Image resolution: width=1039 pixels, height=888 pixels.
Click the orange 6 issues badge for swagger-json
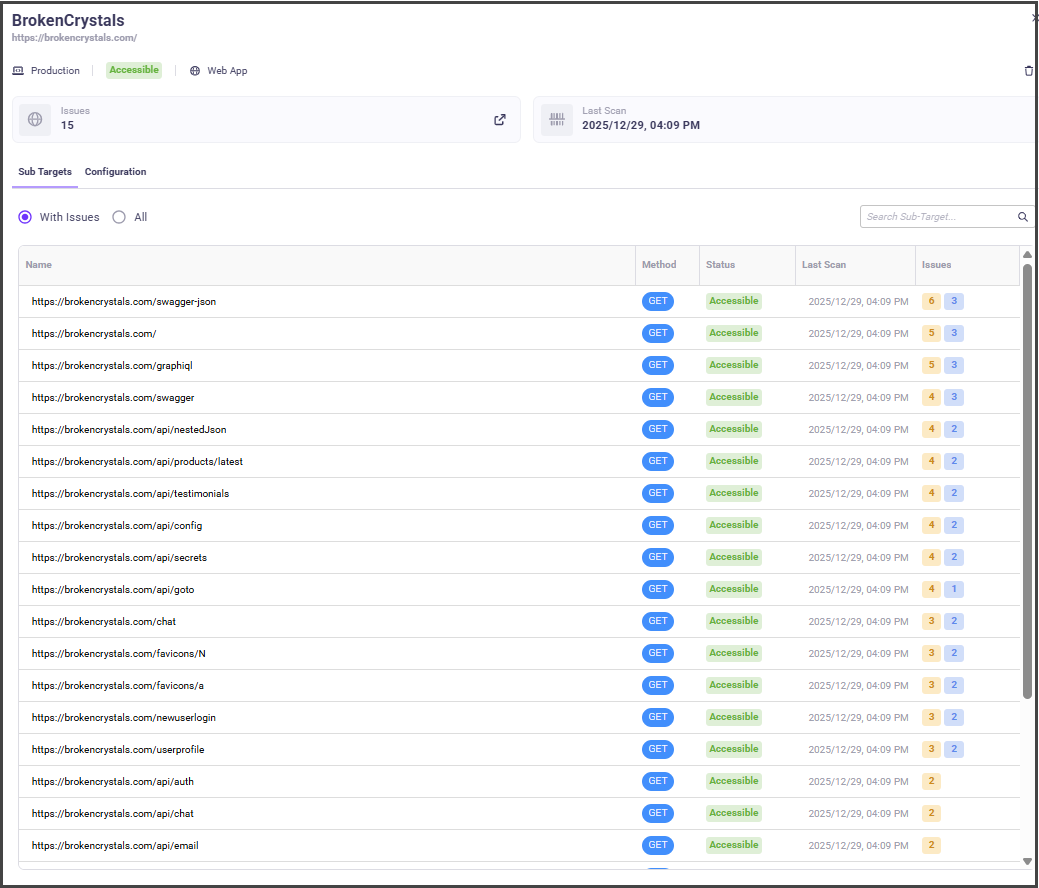[x=932, y=301]
